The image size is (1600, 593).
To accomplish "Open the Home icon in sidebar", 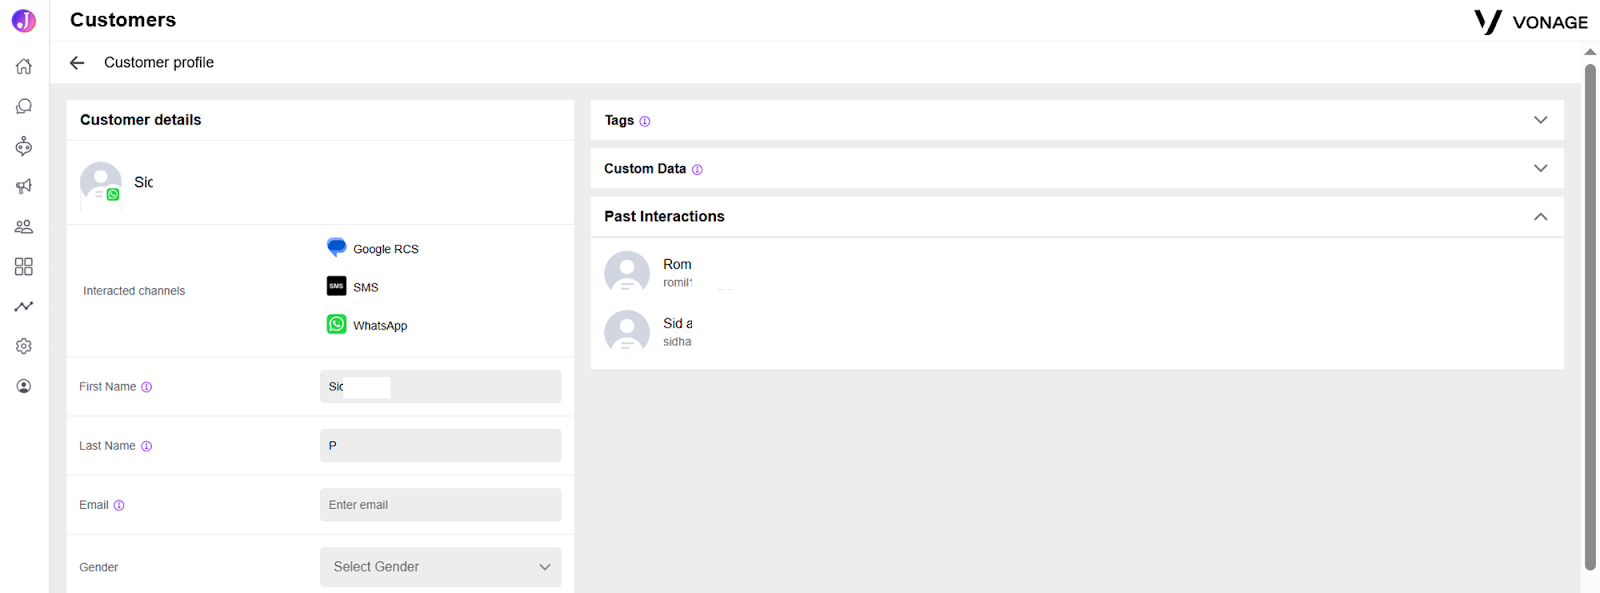I will click(24, 67).
